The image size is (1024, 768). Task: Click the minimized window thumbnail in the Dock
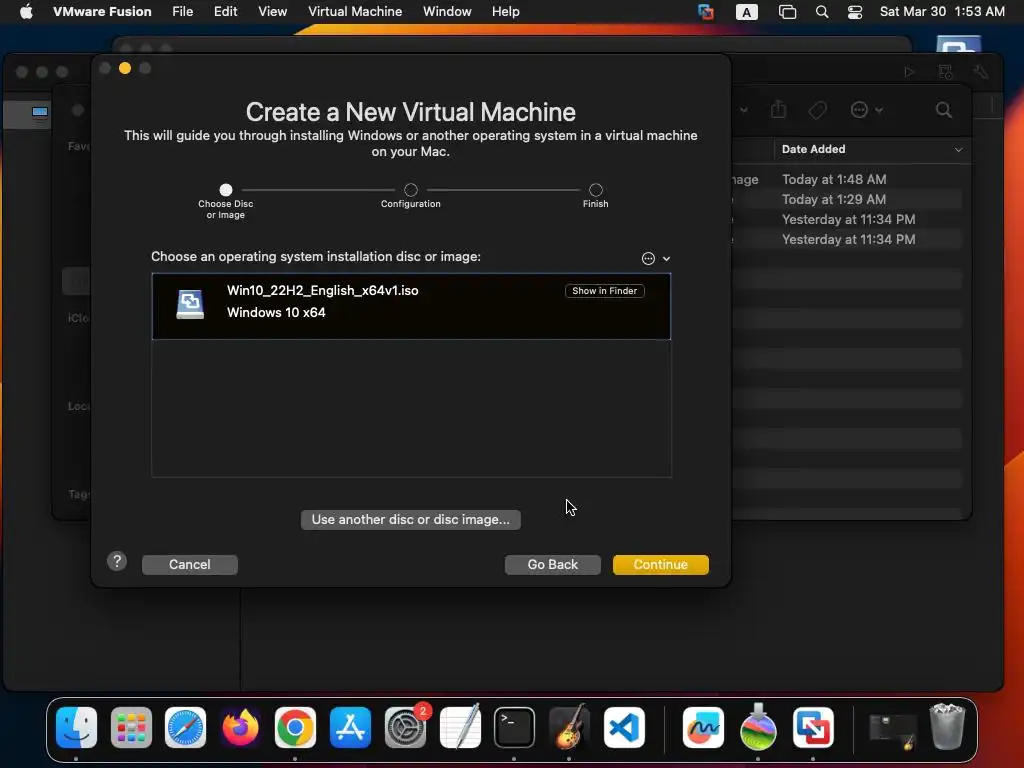pos(893,731)
